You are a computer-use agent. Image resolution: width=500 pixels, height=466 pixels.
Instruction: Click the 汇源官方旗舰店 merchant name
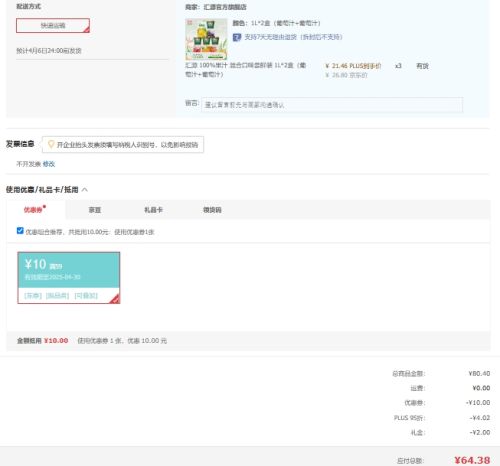click(x=225, y=7)
